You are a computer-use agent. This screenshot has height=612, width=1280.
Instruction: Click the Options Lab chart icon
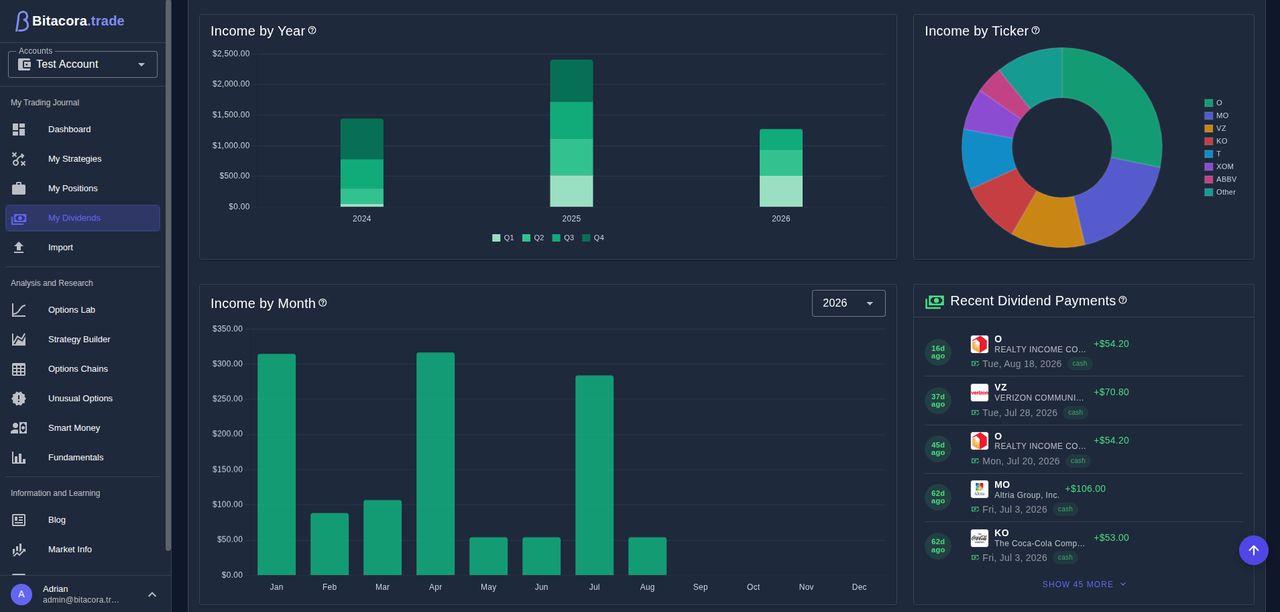[19, 310]
